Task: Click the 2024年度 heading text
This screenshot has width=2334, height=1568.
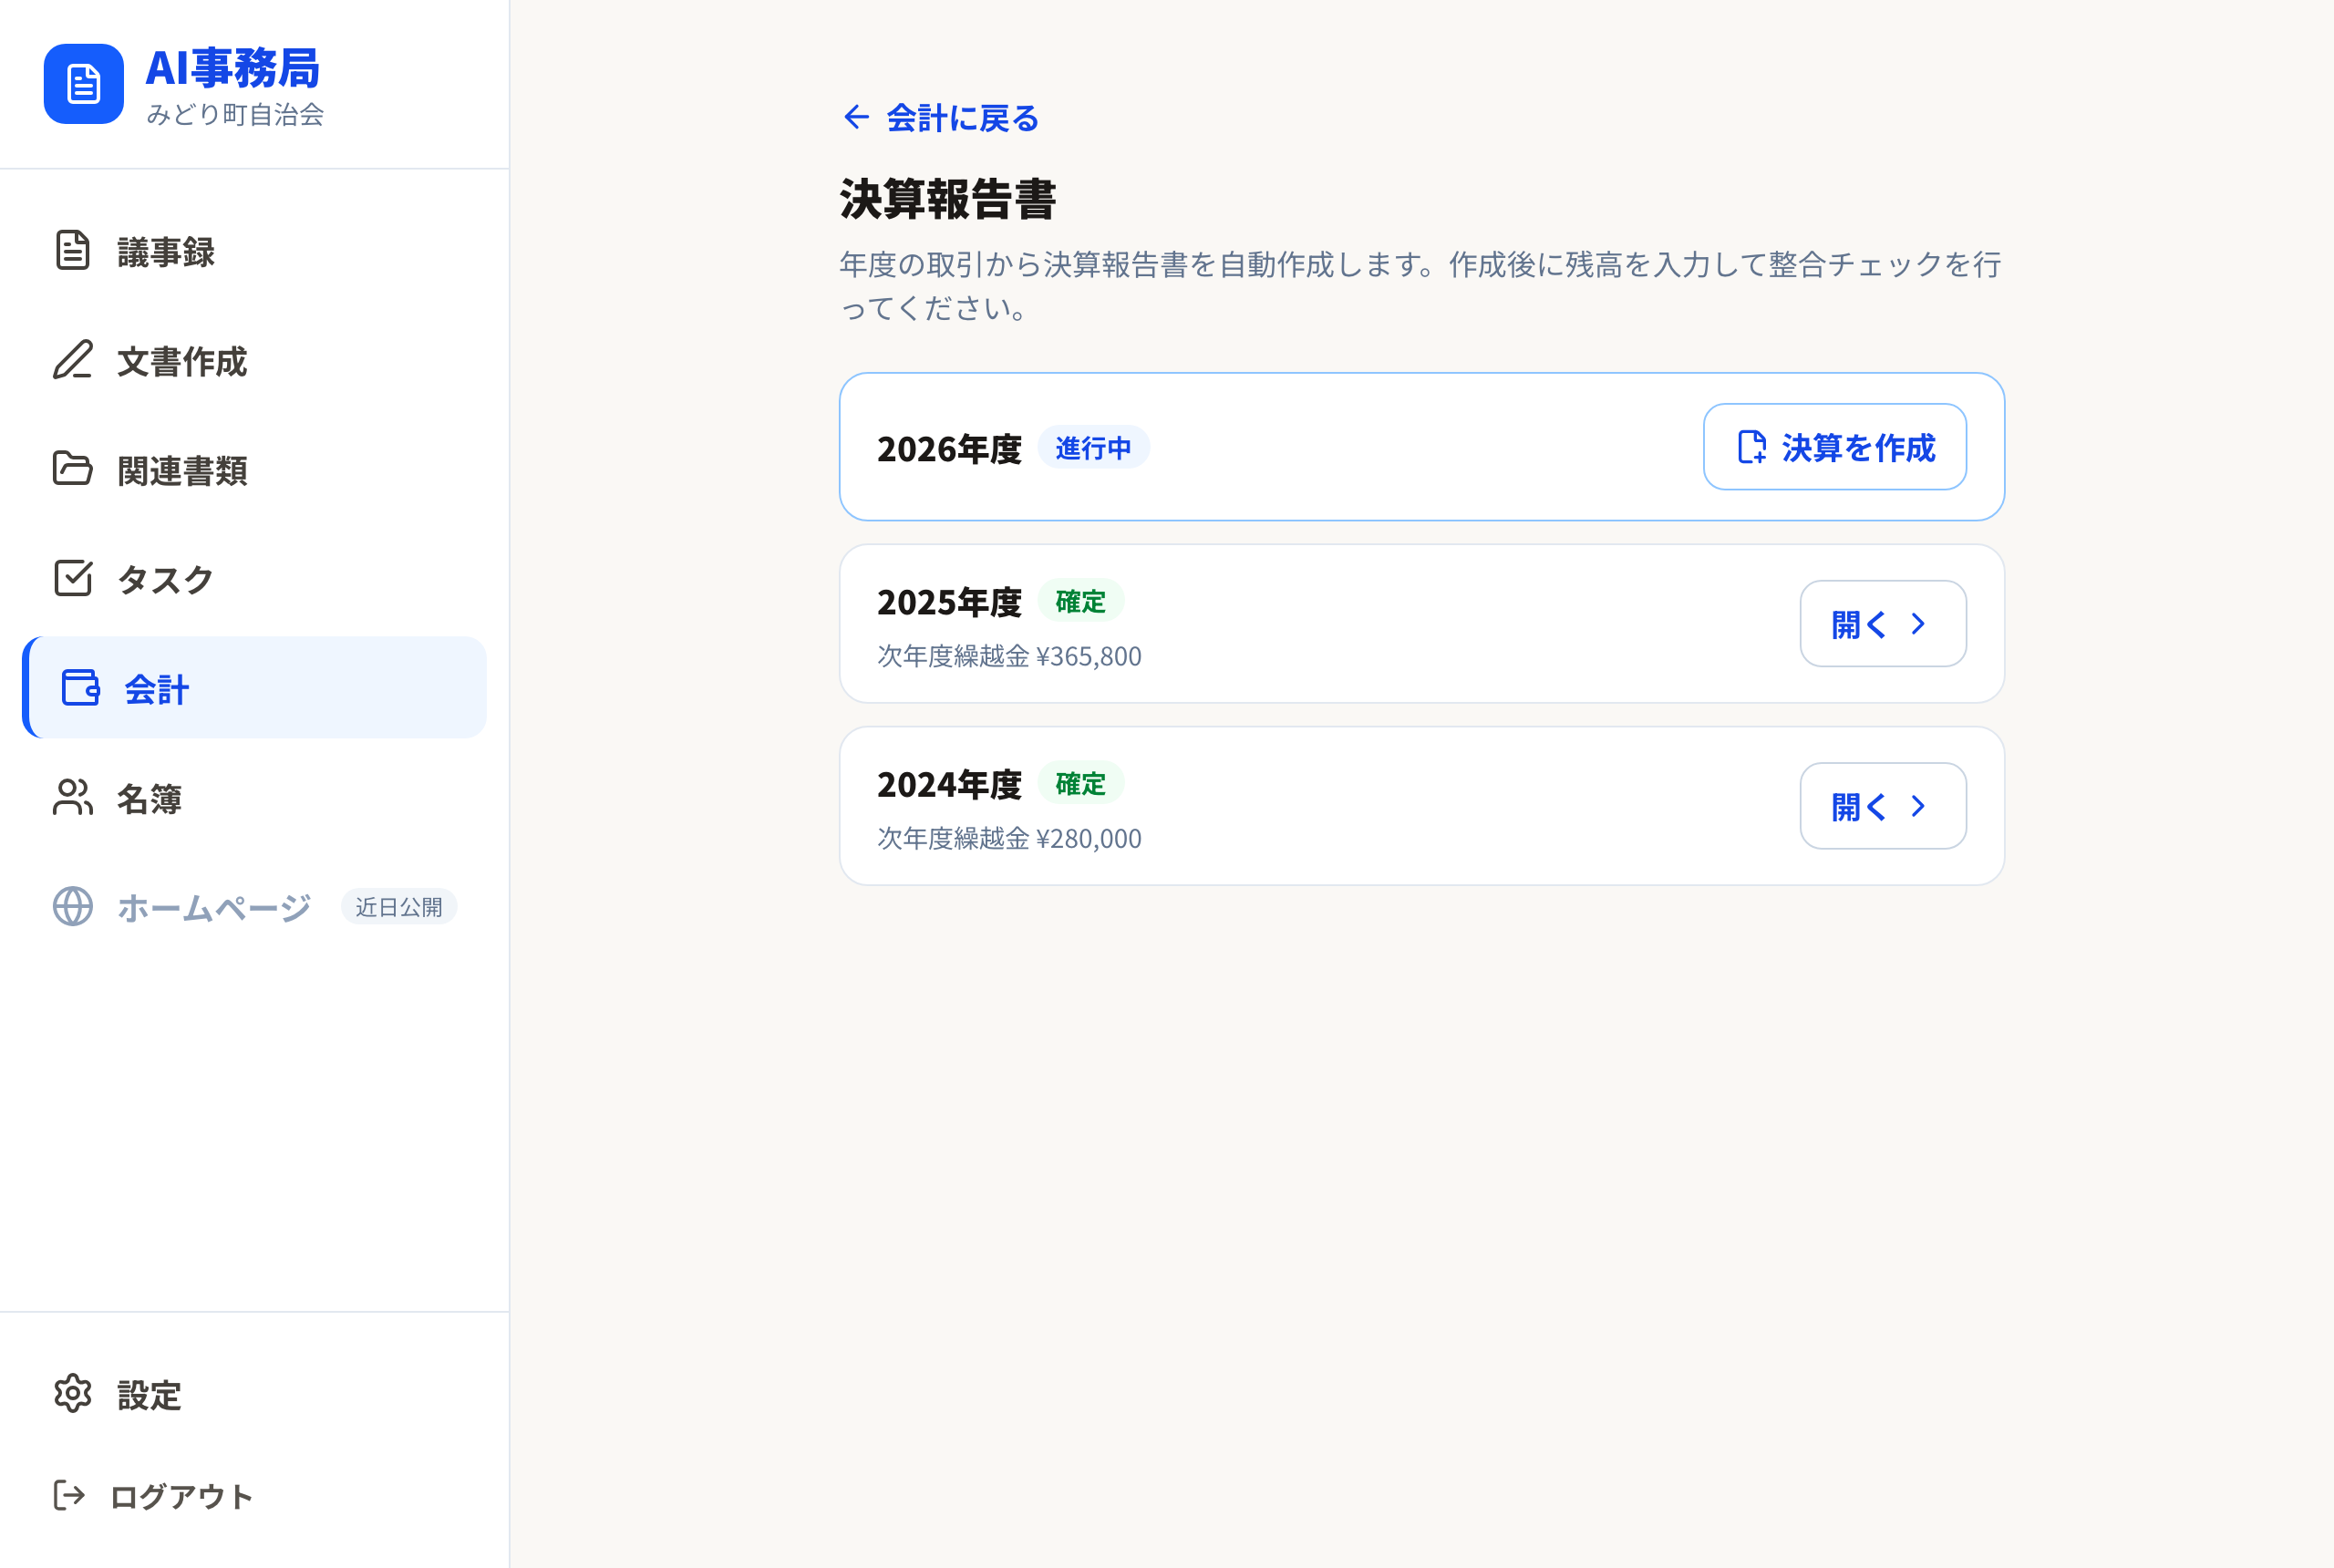Action: point(949,784)
